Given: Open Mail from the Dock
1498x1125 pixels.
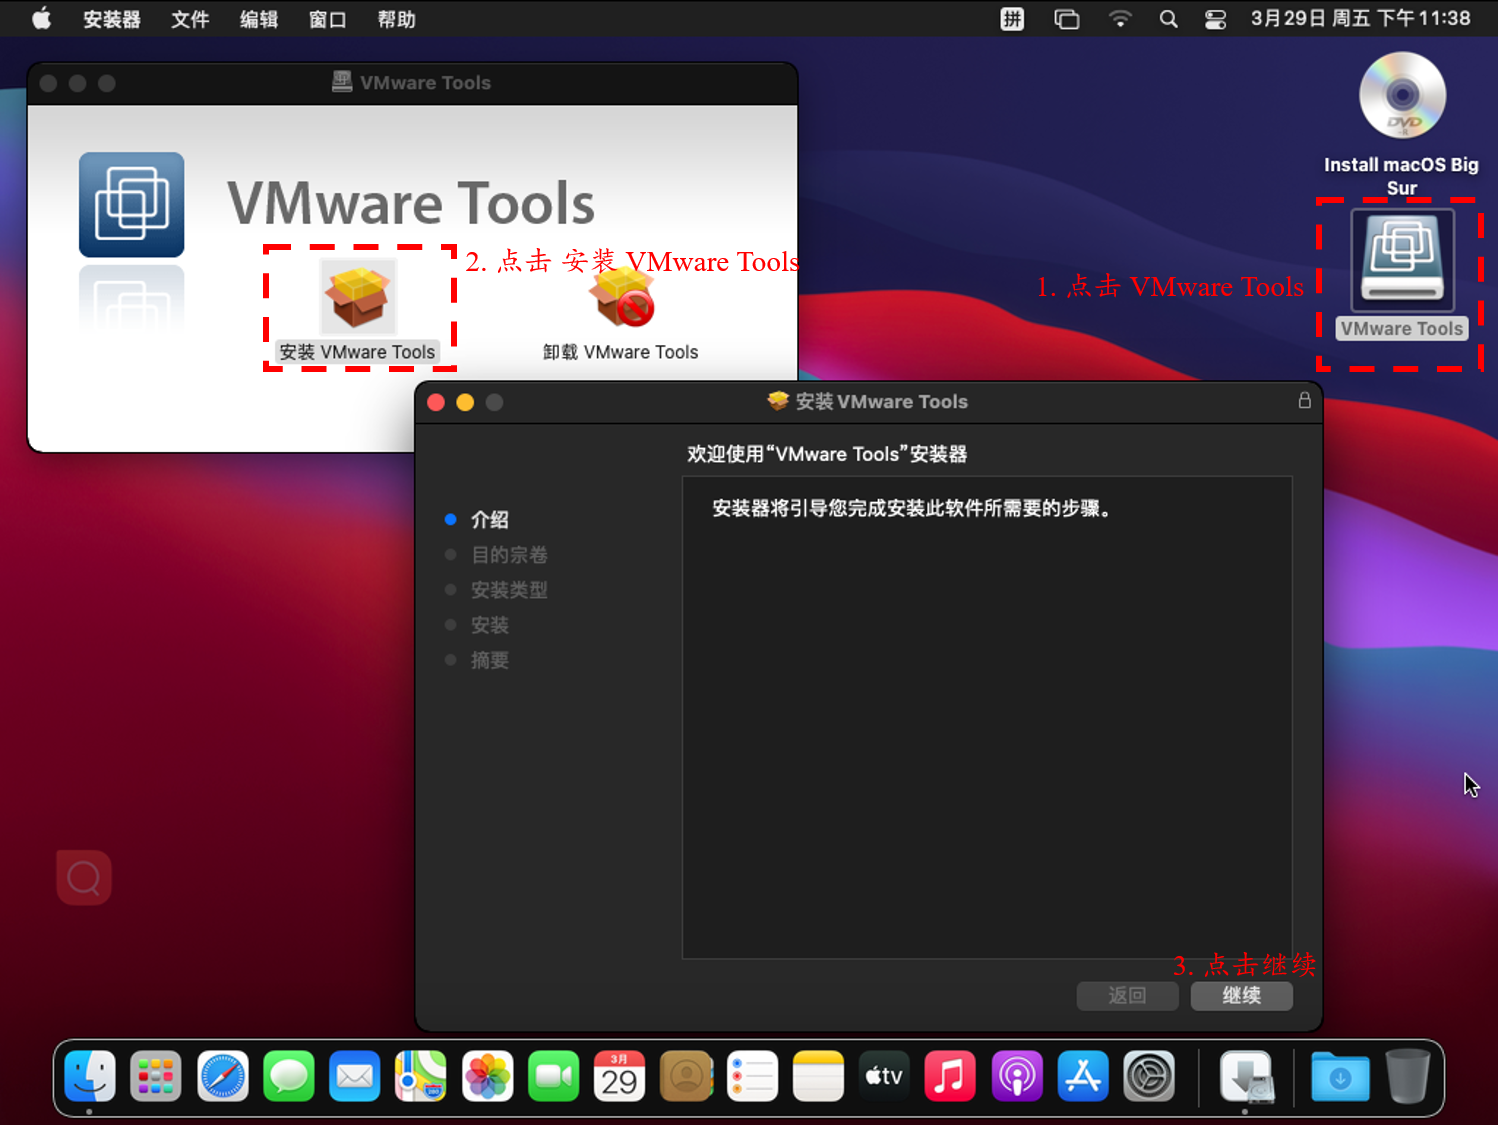Looking at the screenshot, I should click(355, 1076).
